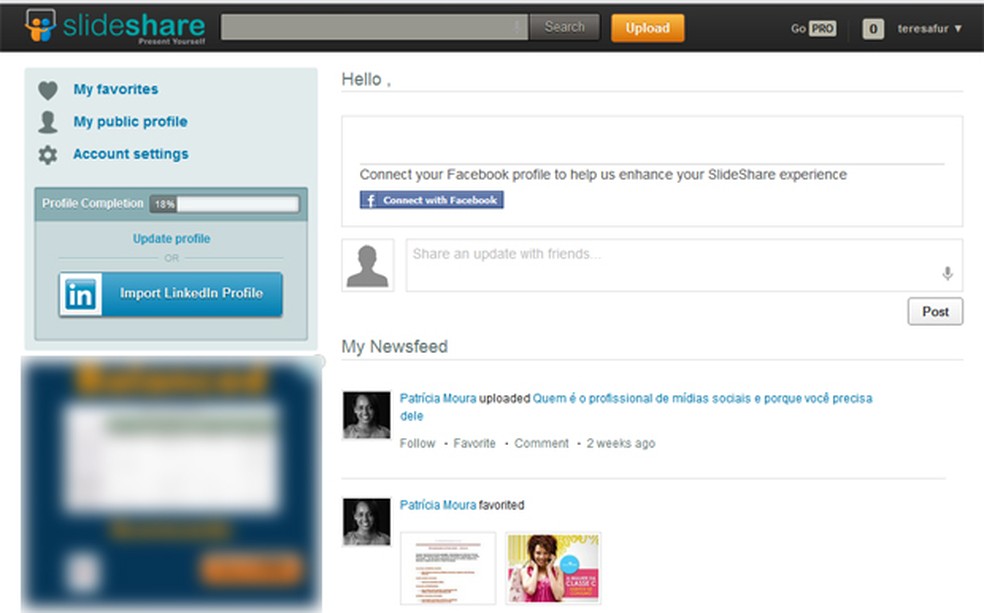Open the Go PRO link
This screenshot has height=613, width=984.
click(x=812, y=28)
